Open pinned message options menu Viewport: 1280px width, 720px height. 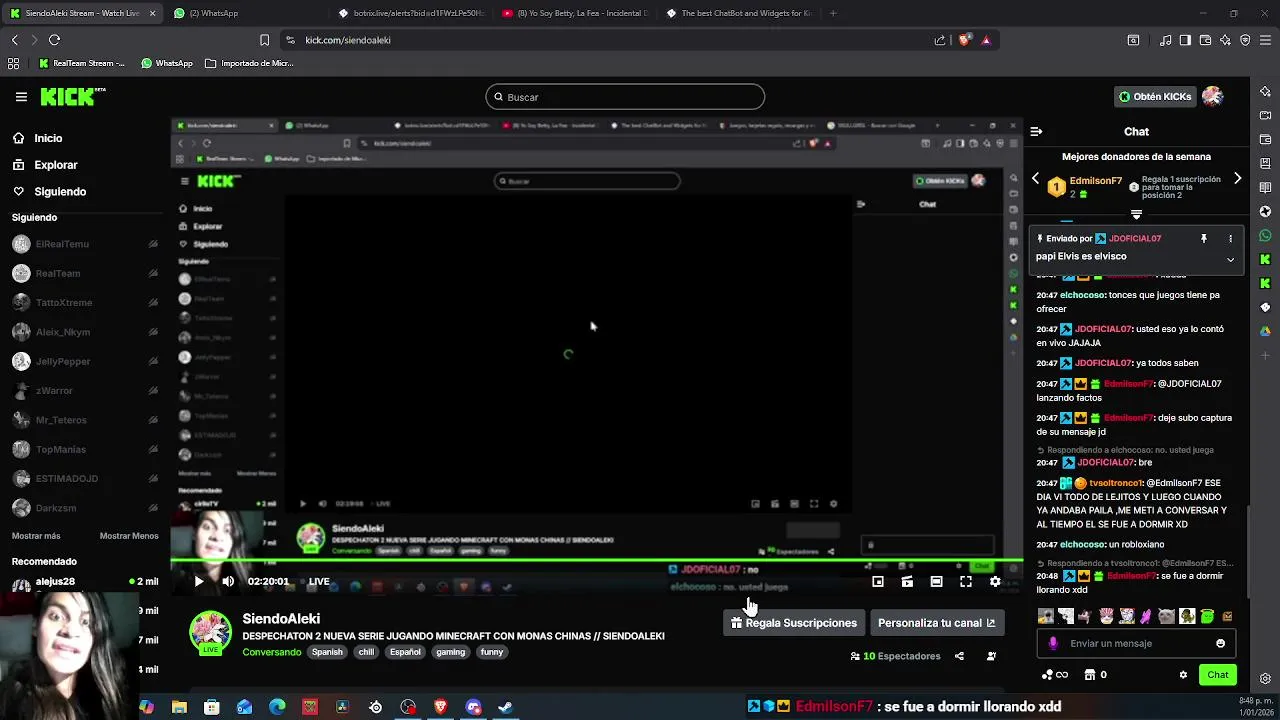coord(1230,239)
